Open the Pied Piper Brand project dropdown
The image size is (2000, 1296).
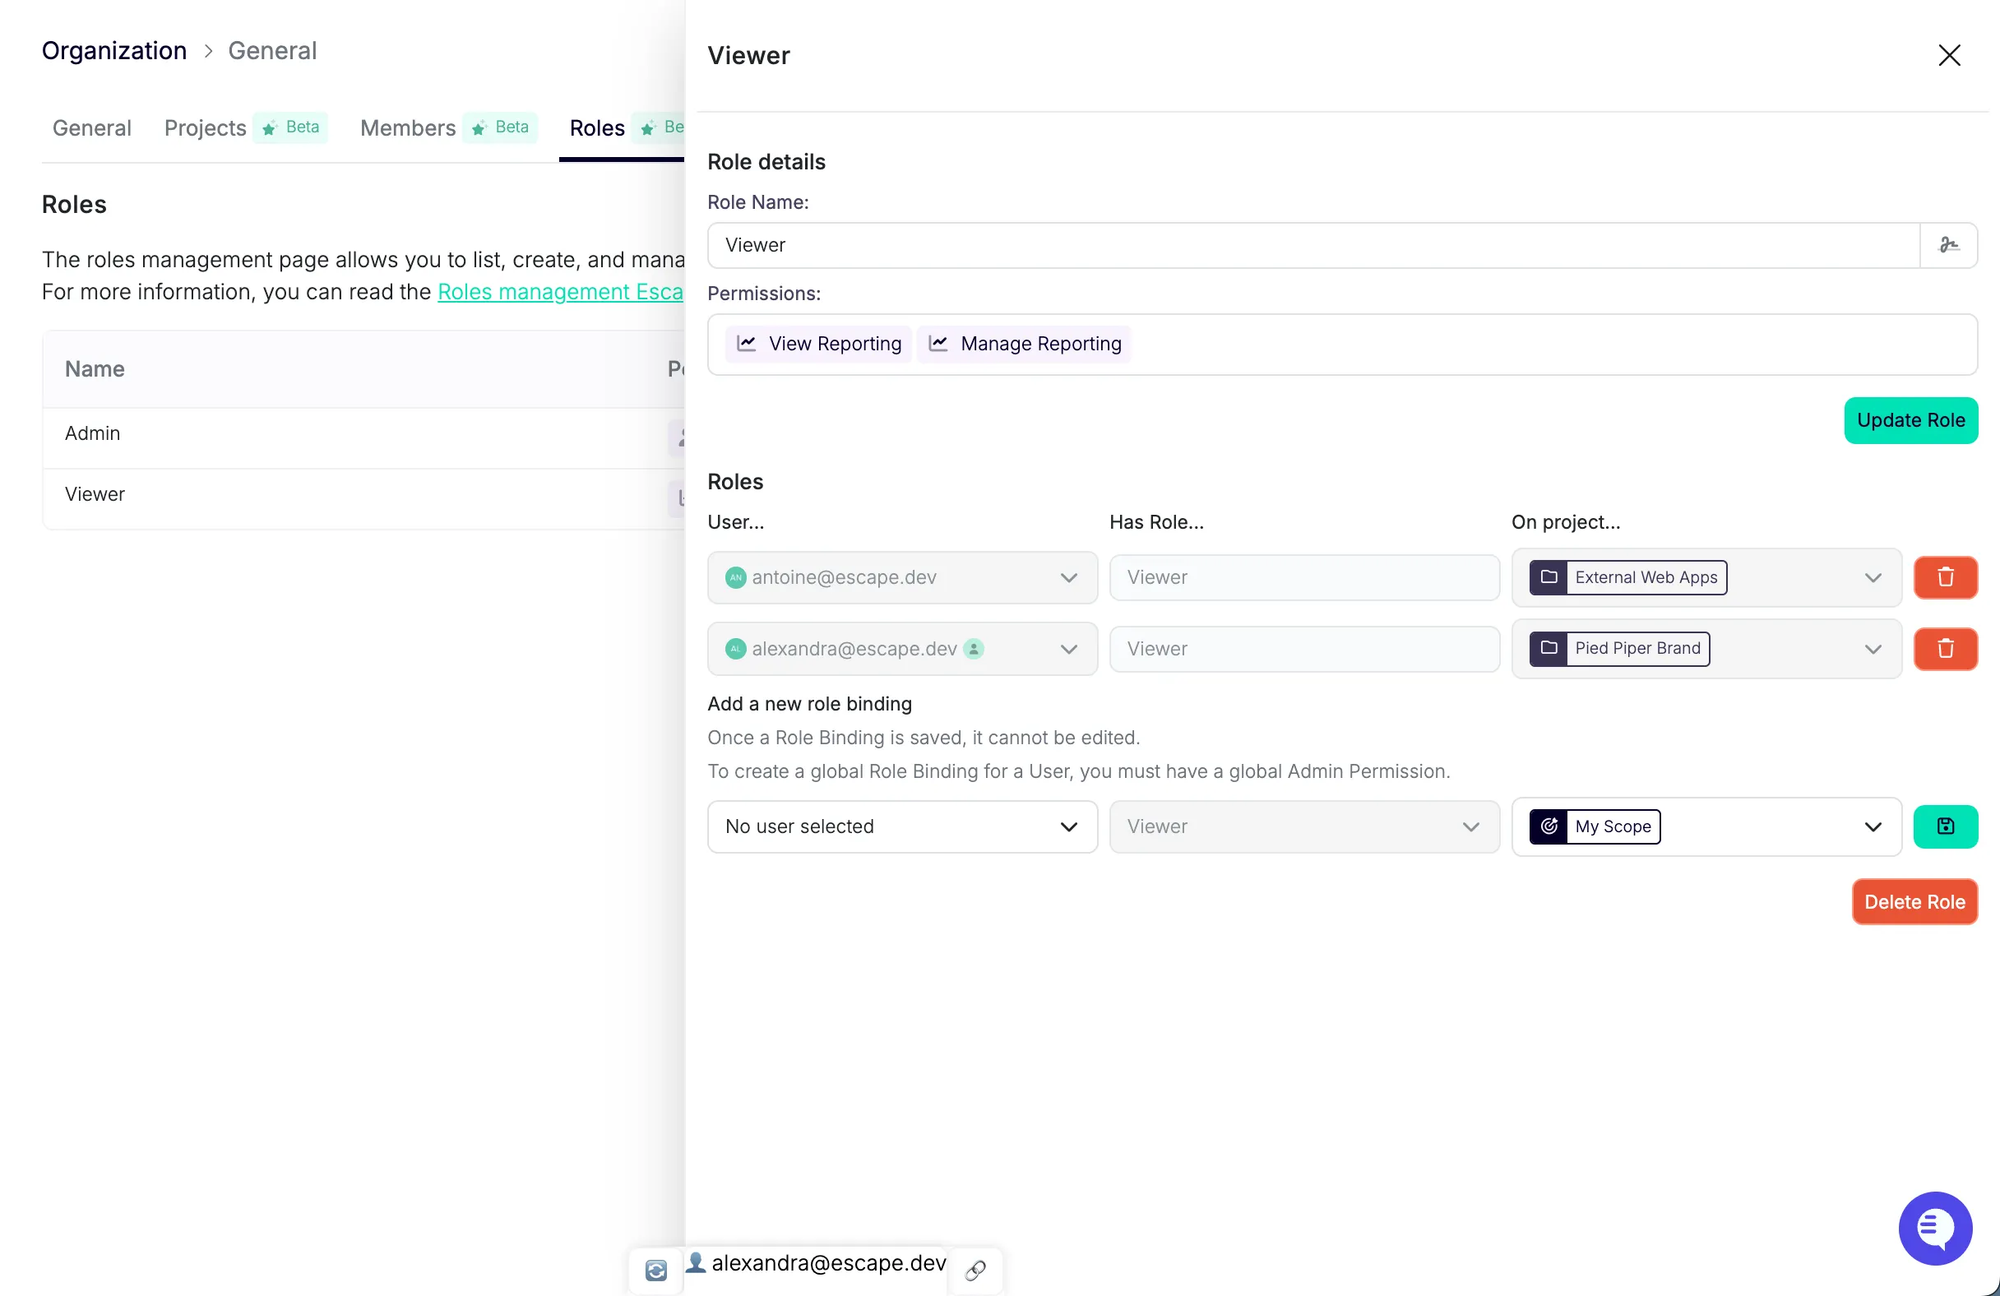[1872, 649]
